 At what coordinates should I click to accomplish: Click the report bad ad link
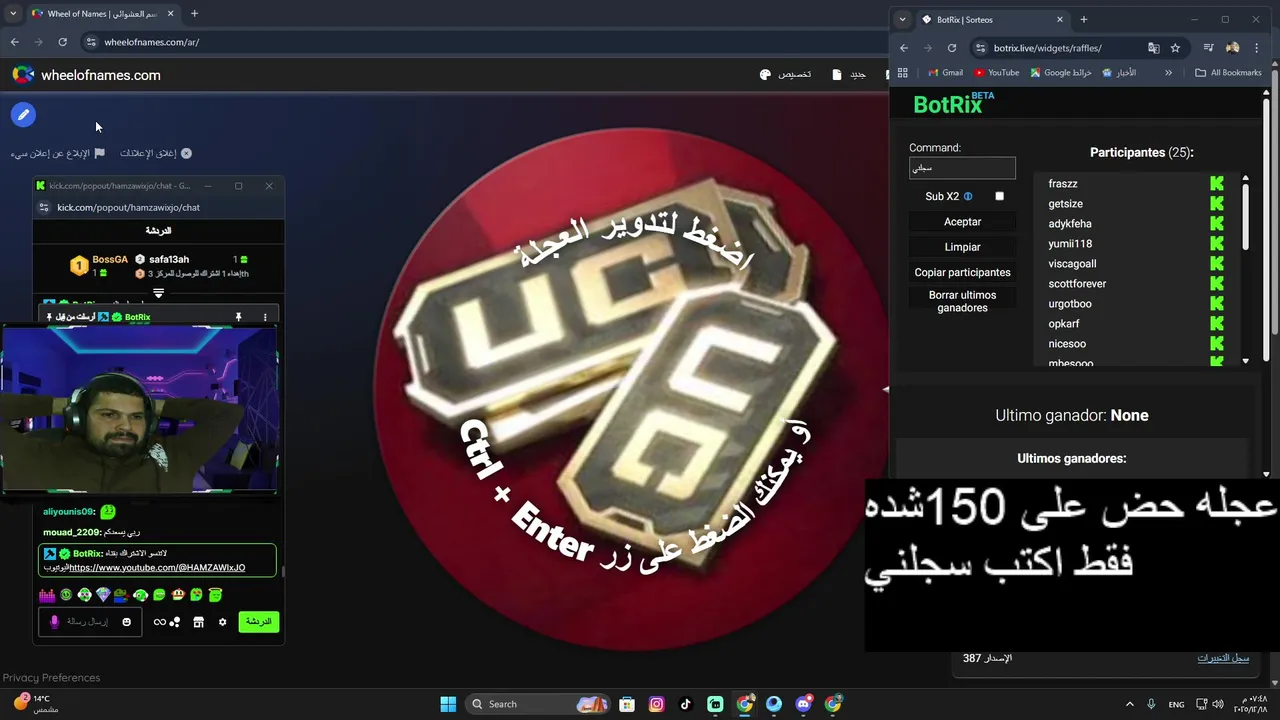58,153
